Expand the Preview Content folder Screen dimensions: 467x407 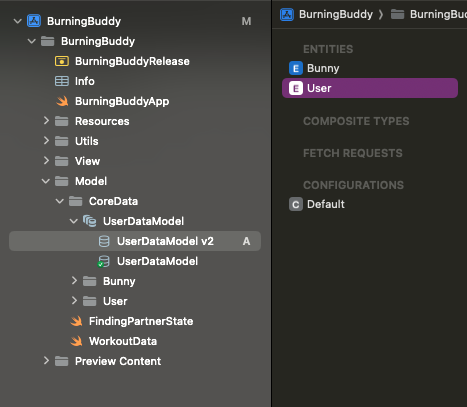coord(46,361)
